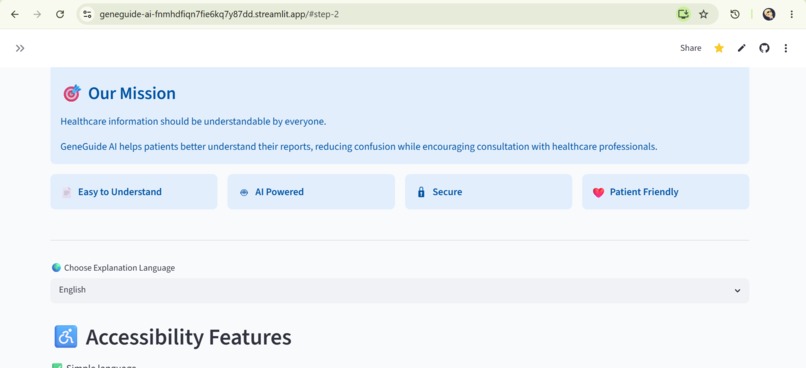Click the Patient Friendly card

click(x=665, y=192)
